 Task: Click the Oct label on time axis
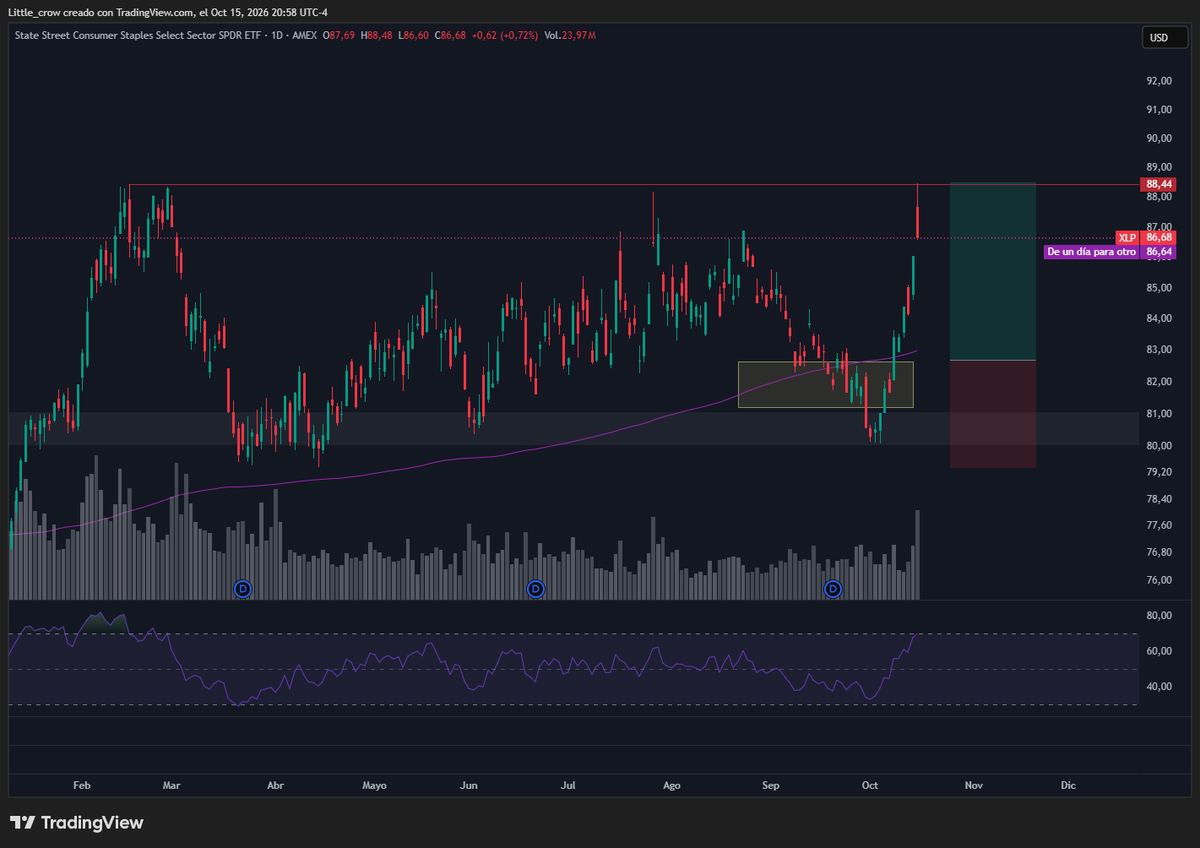[x=870, y=786]
